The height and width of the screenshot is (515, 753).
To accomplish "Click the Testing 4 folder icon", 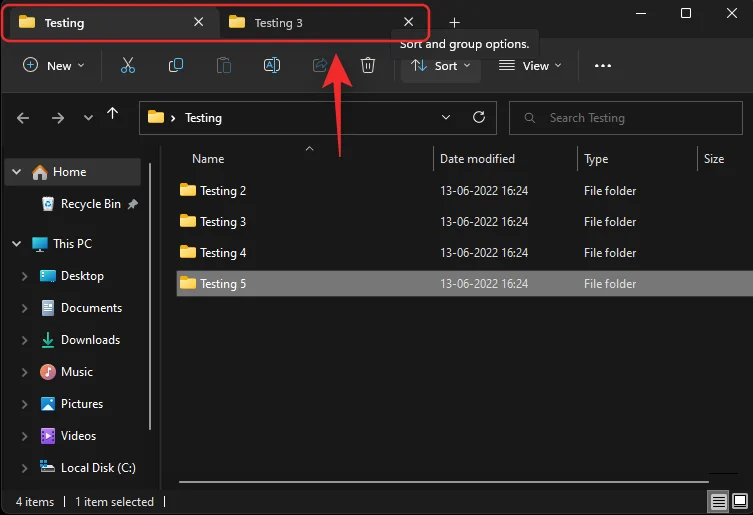I will pos(188,252).
